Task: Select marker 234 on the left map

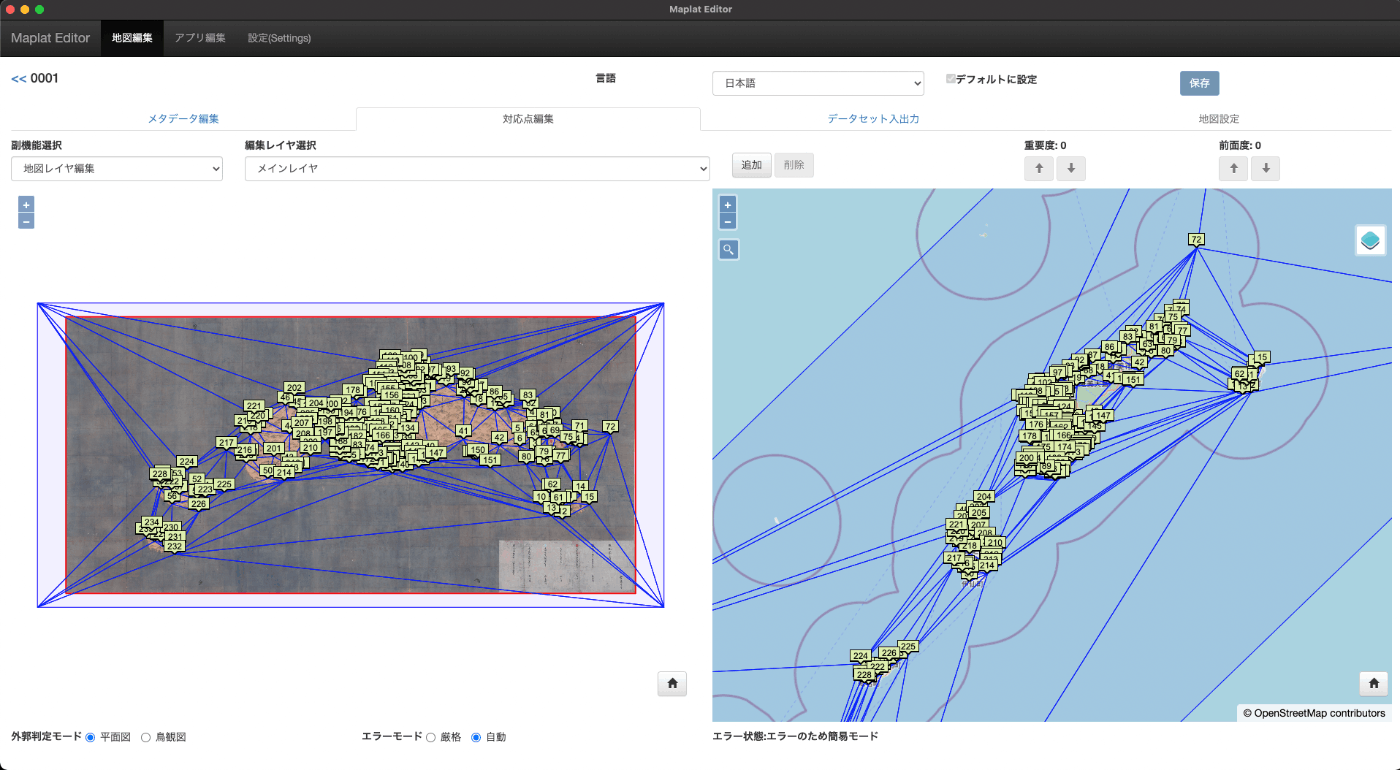Action: 152,522
